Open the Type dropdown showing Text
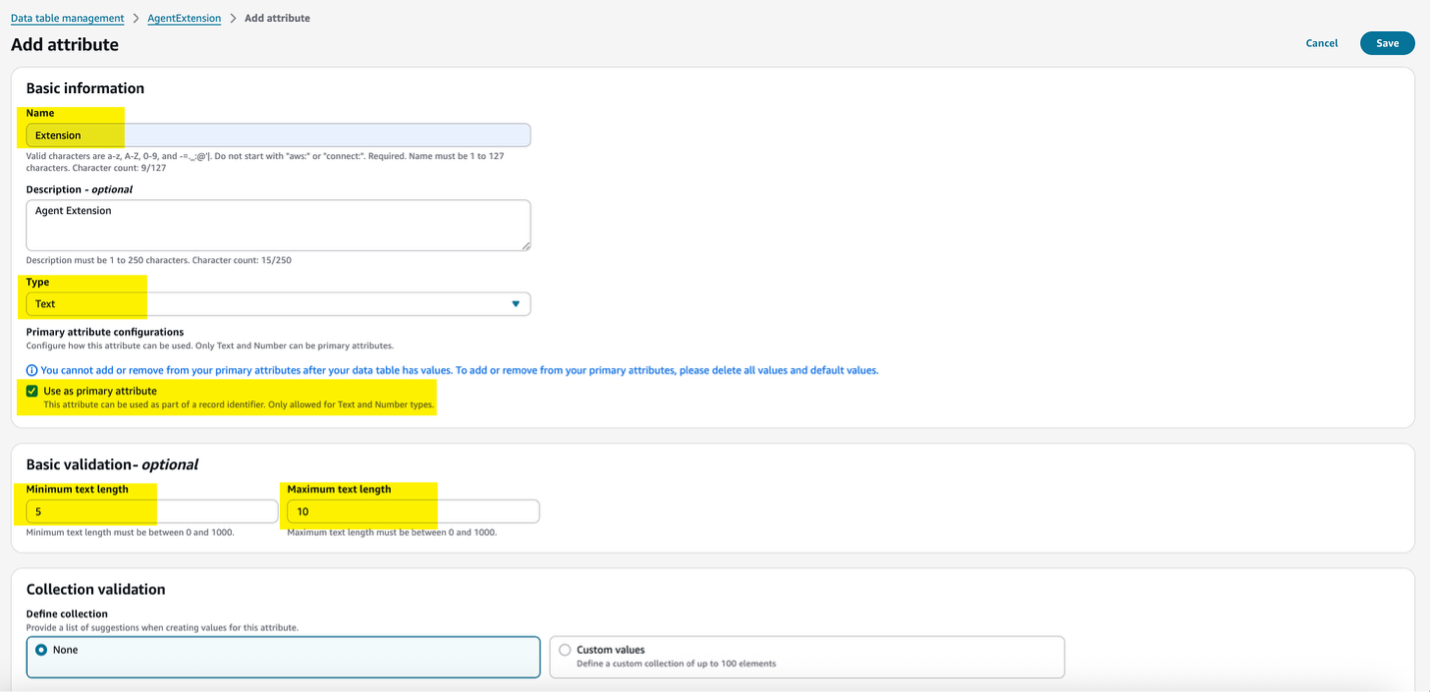 278,304
